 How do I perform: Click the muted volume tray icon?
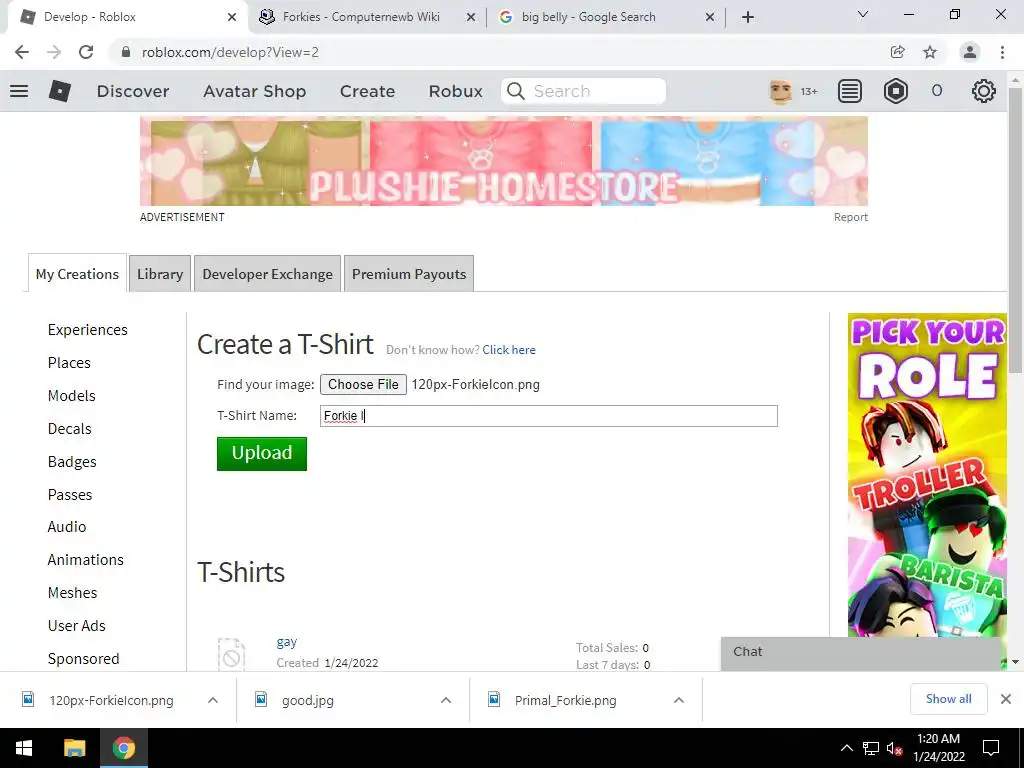(895, 748)
